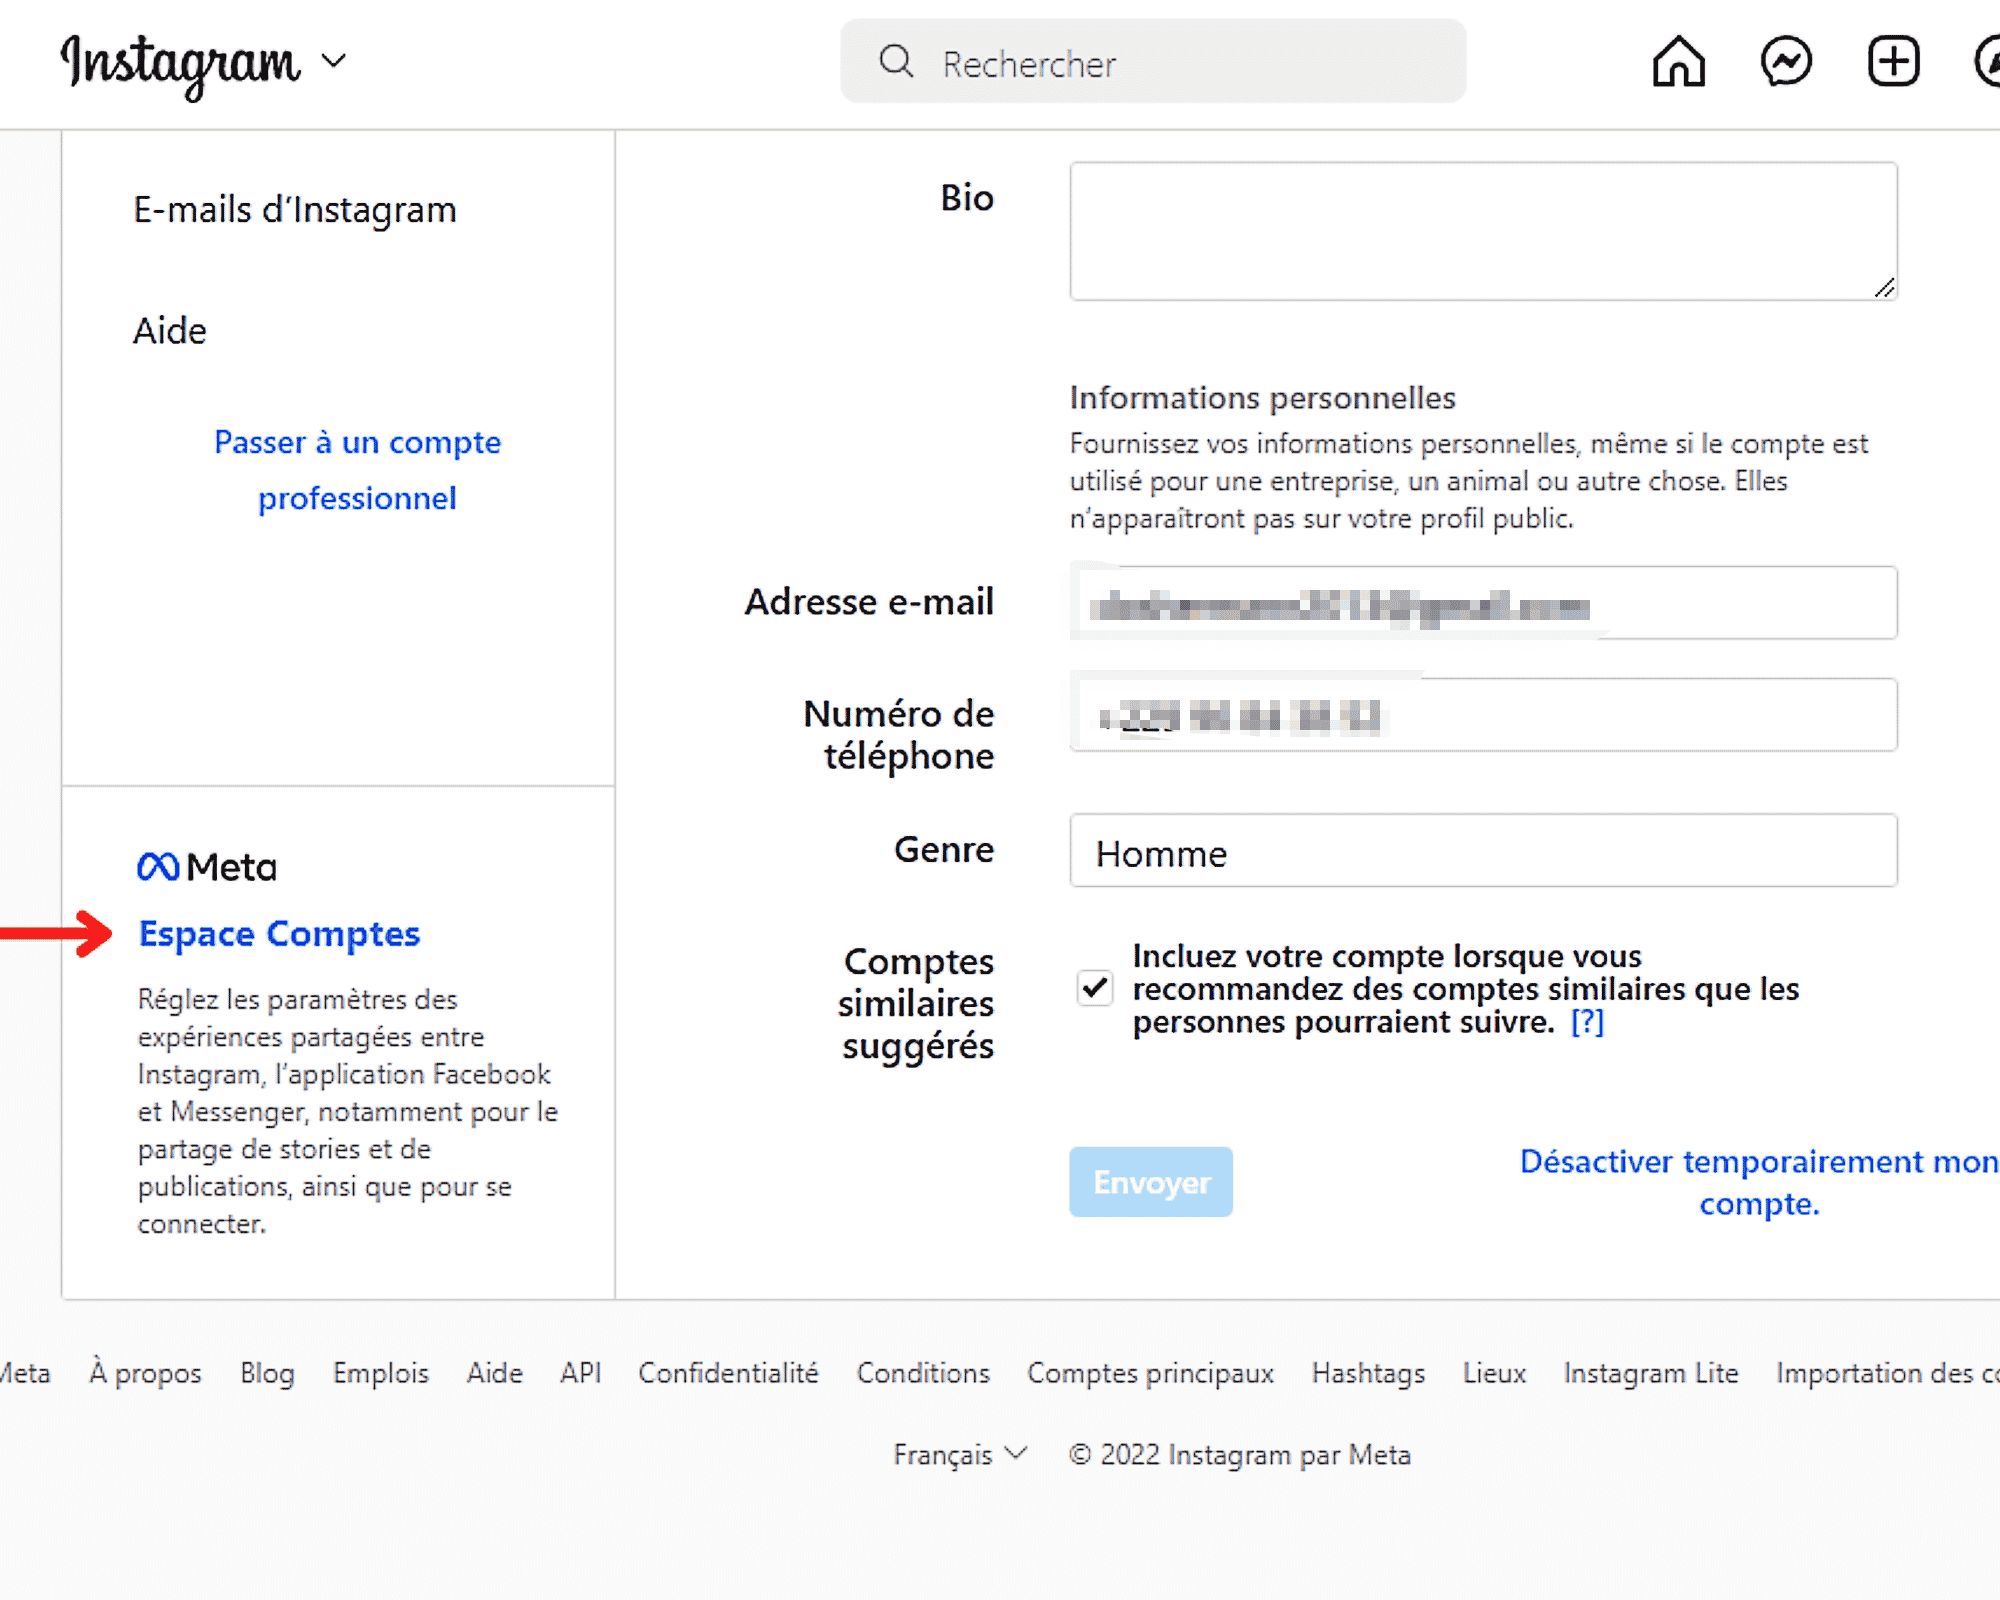The width and height of the screenshot is (2000, 1600).
Task: Open Lieux footer link
Action: (x=1494, y=1373)
